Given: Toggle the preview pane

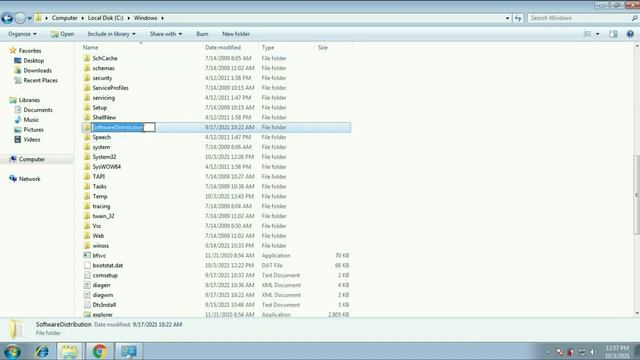Looking at the screenshot, I should pos(613,34).
